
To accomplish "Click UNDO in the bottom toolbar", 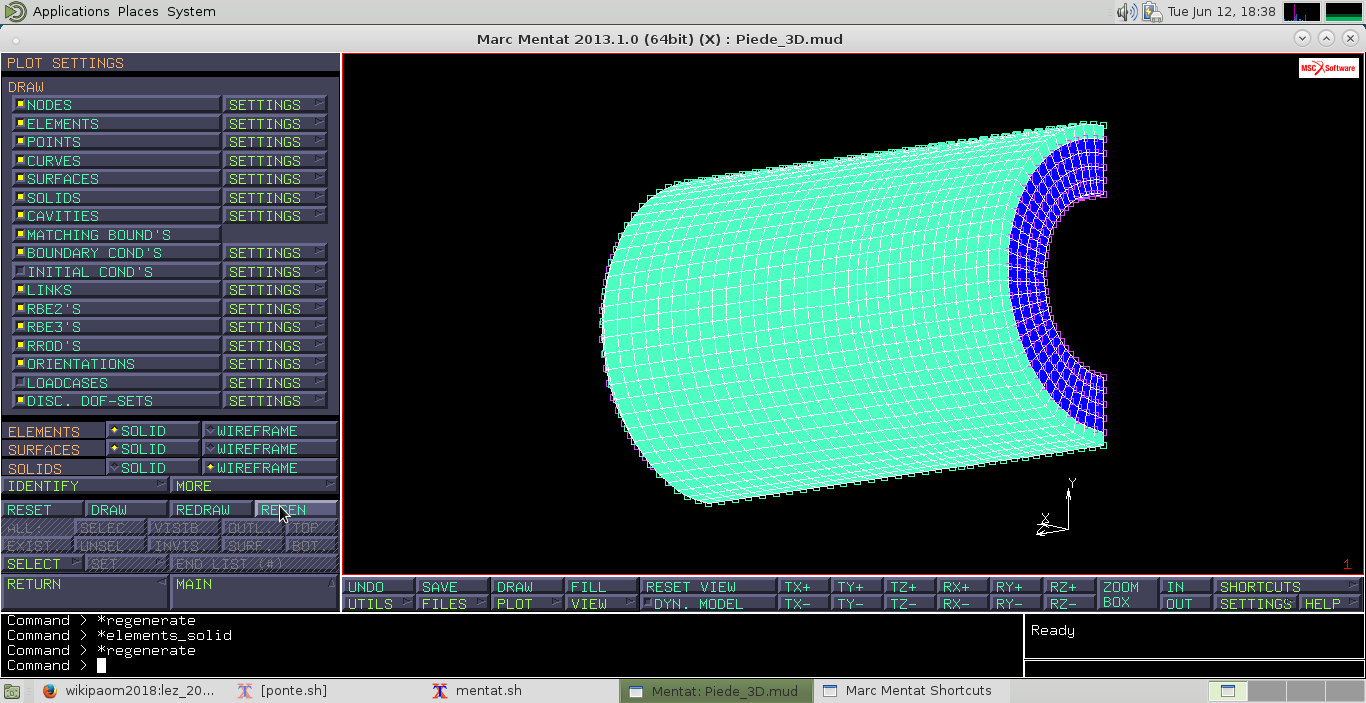I will pyautogui.click(x=378, y=587).
